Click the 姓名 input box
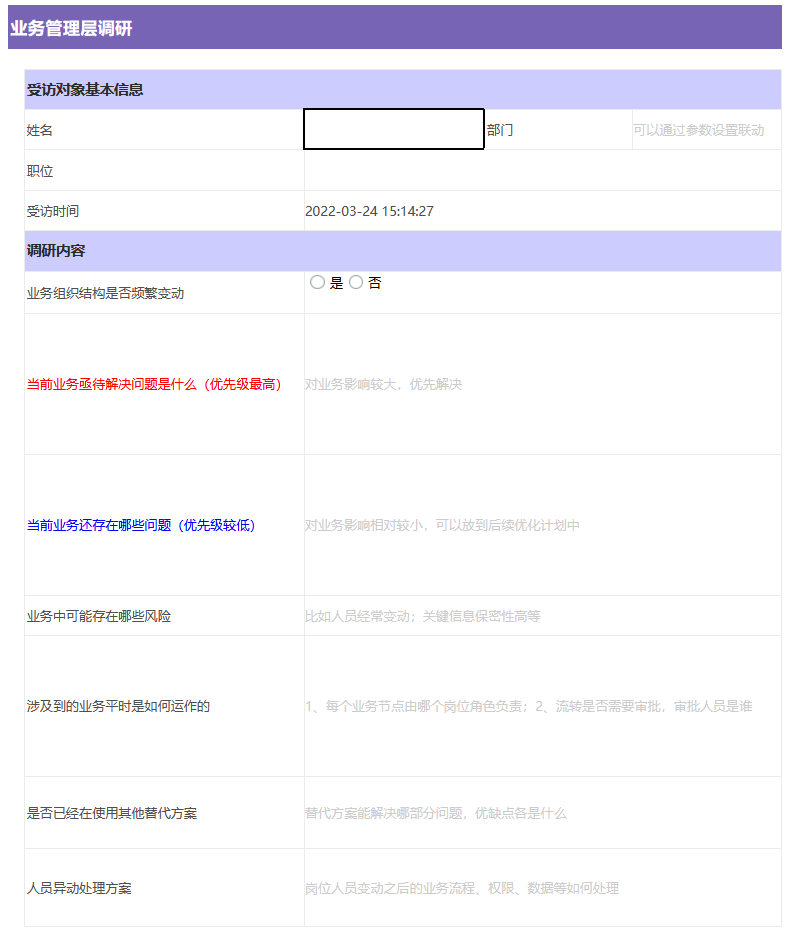This screenshot has width=800, height=949. pos(394,129)
